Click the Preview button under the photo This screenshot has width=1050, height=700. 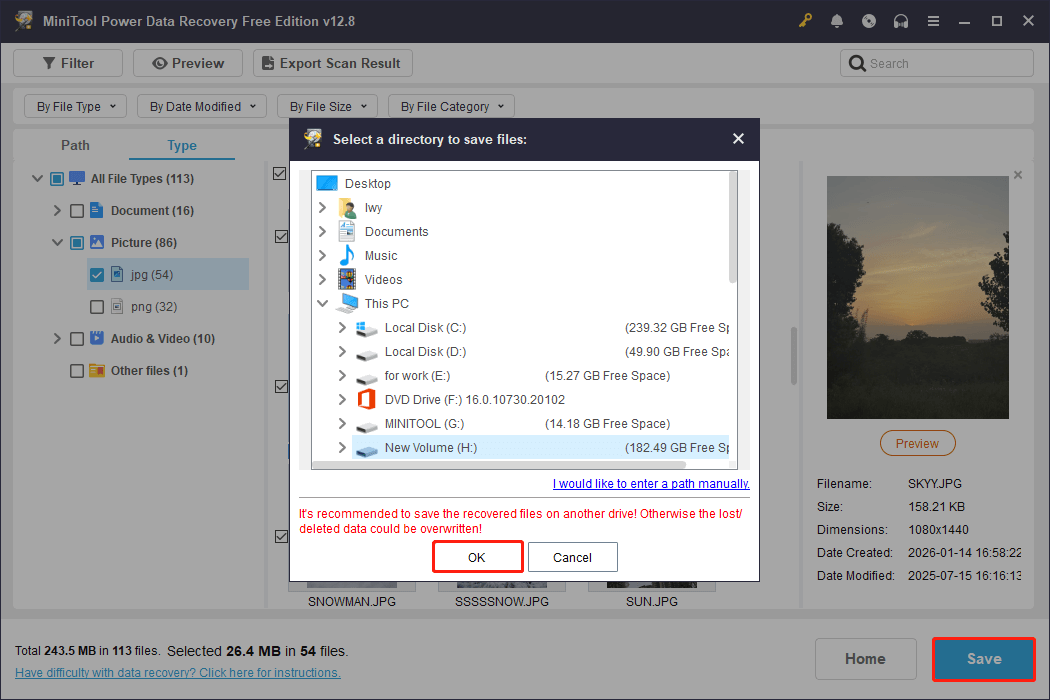917,443
